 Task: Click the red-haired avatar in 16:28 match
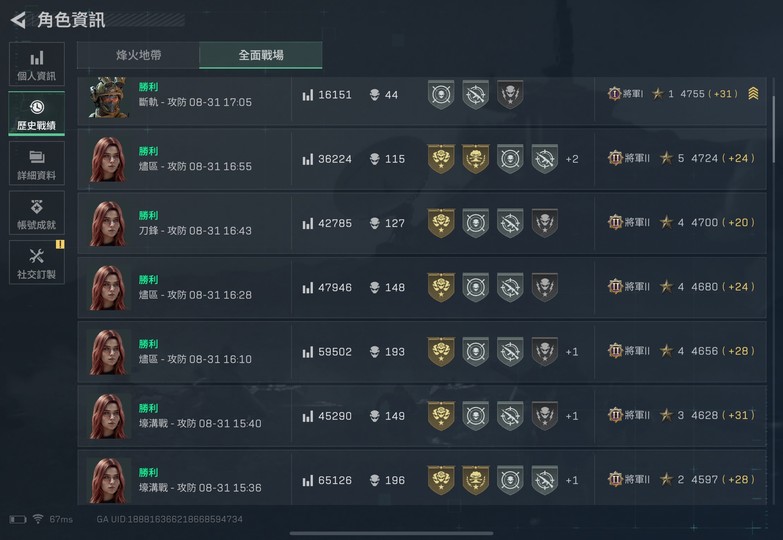click(x=107, y=287)
